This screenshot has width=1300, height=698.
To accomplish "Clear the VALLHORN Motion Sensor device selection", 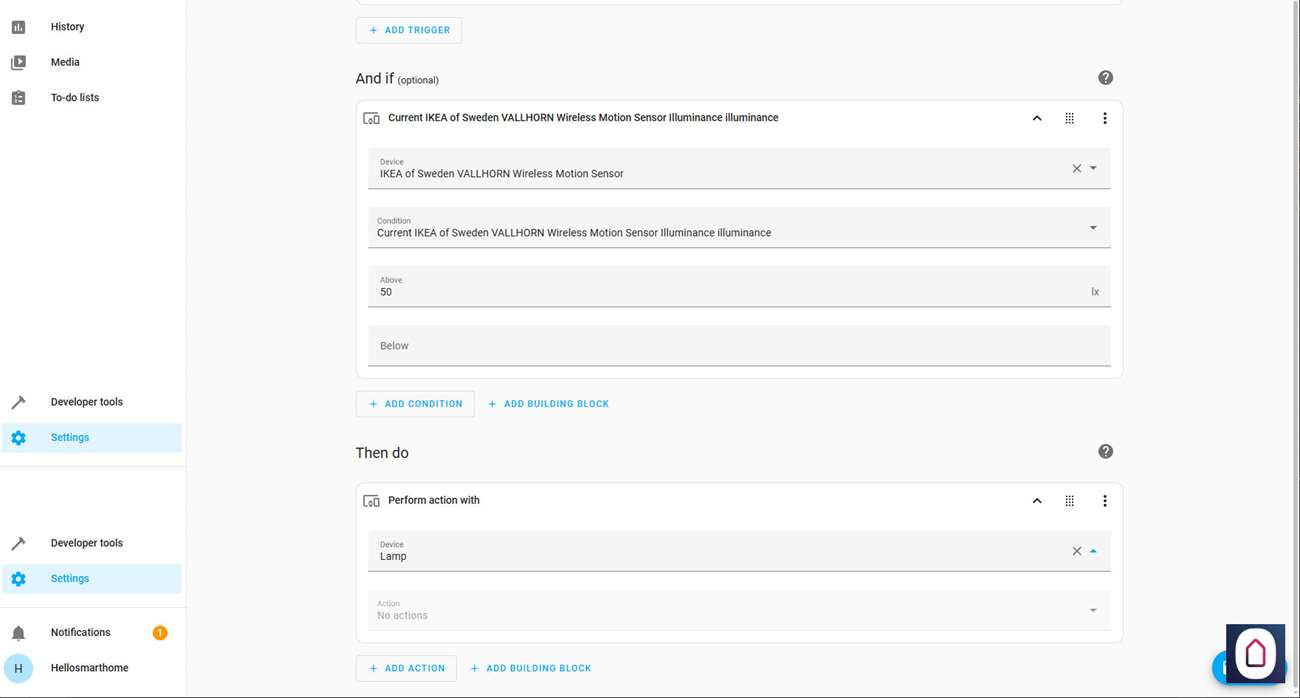I will pos(1077,169).
